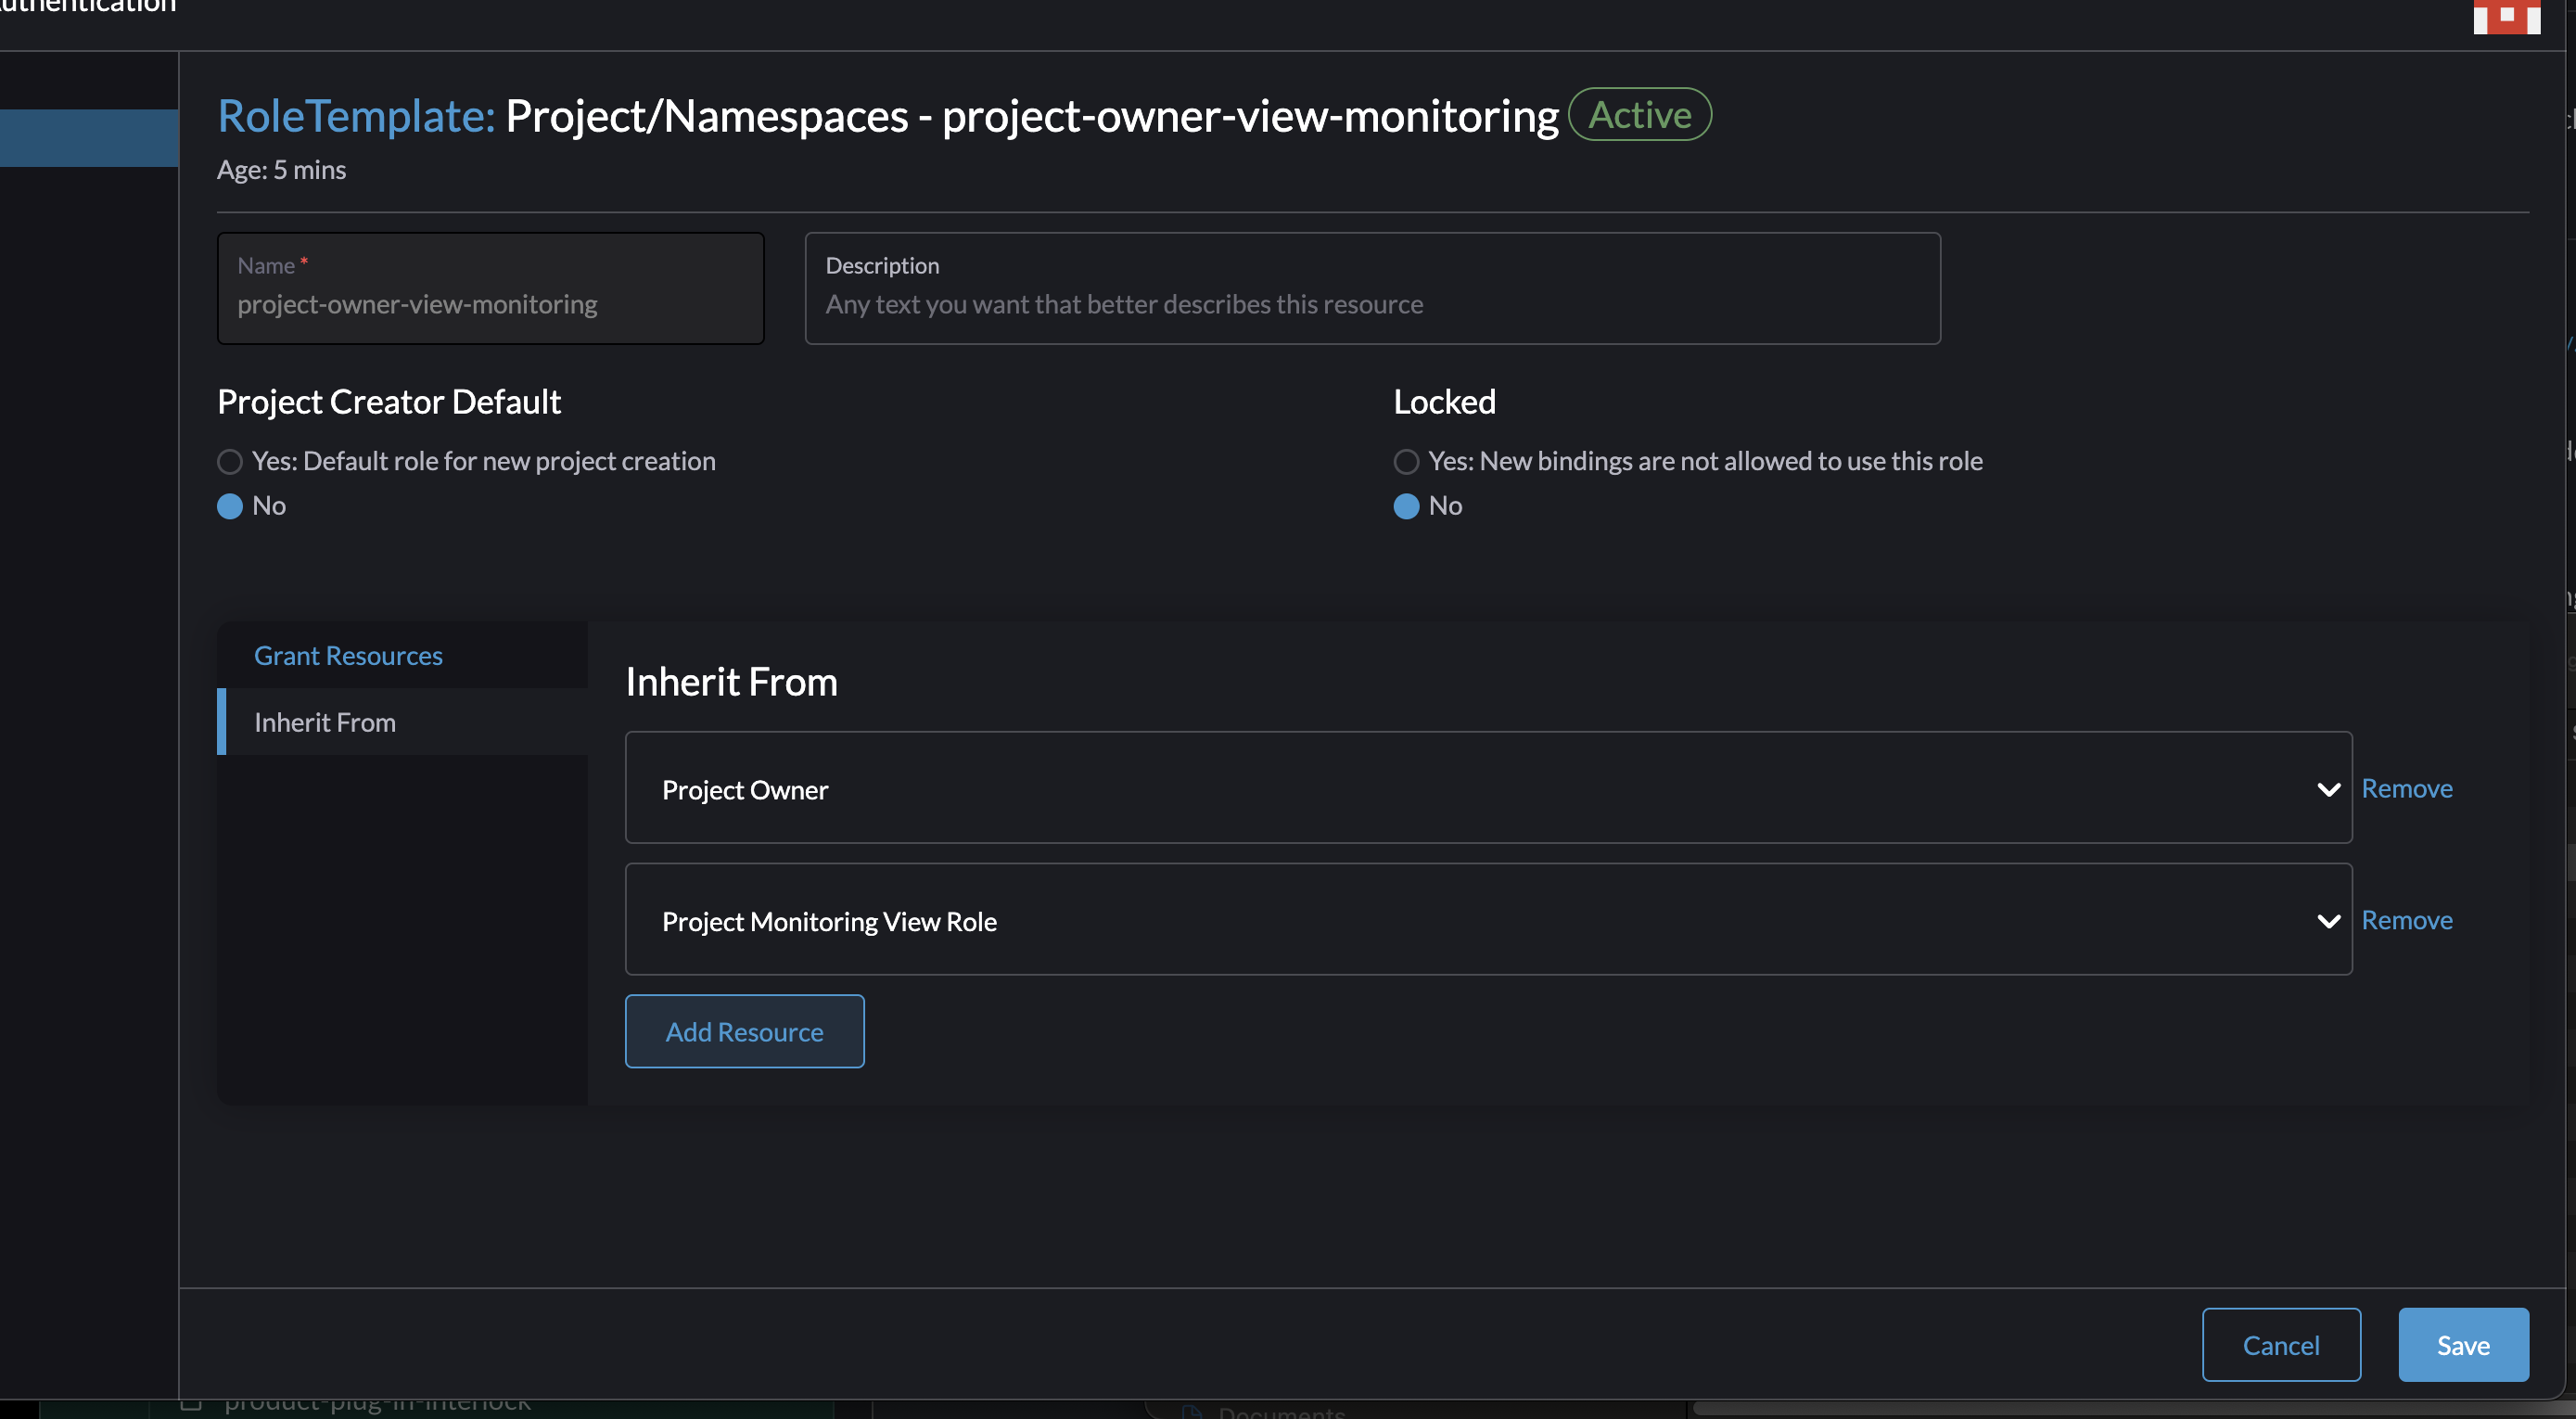Click the checkbox icon beside product-plug-in-interlock

[194, 1404]
